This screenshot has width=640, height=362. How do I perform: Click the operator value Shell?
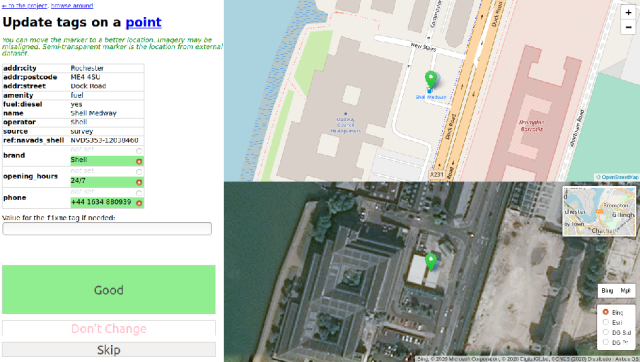click(x=78, y=122)
